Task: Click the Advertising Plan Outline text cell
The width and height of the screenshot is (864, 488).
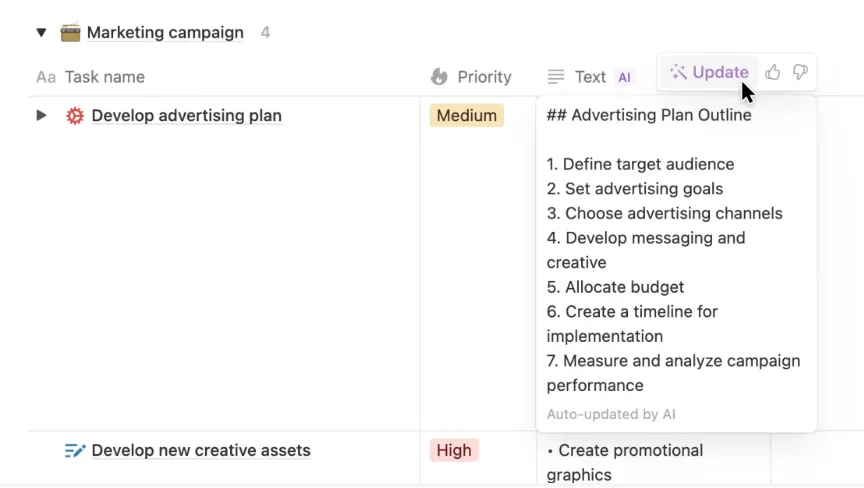Action: pyautogui.click(x=676, y=250)
